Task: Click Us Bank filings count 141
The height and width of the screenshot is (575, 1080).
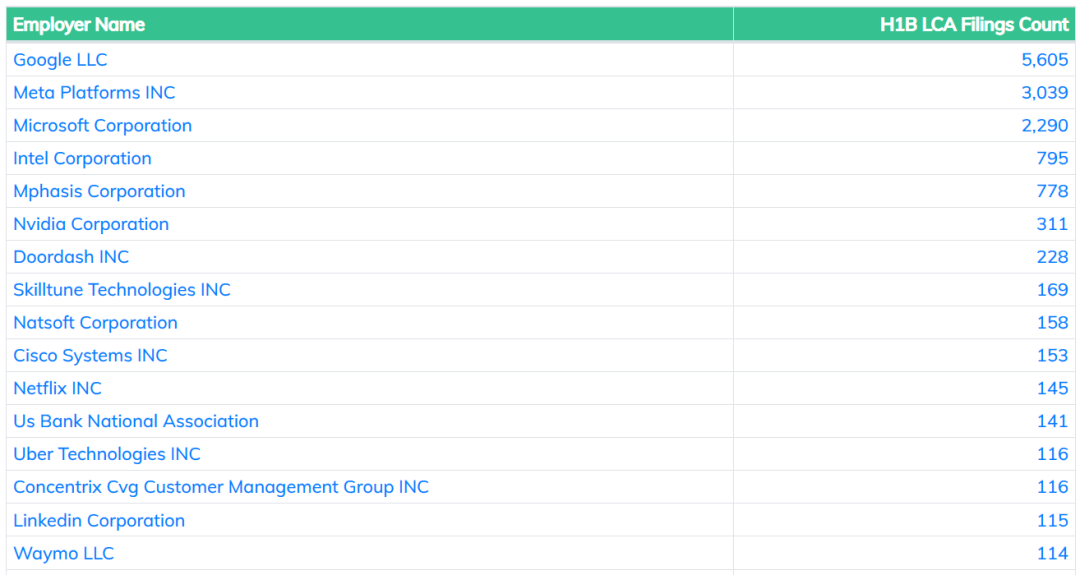Action: click(1052, 421)
